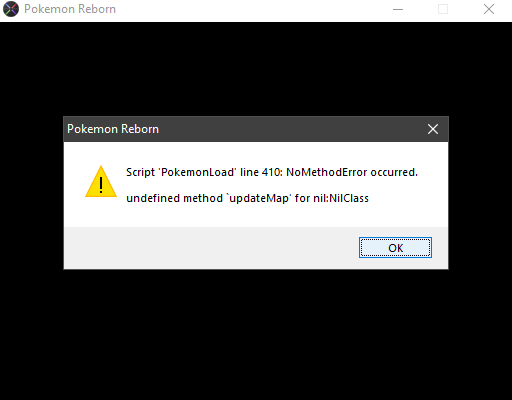Click the grey dialog footer beside OK
The image size is (512, 400).
[210, 248]
